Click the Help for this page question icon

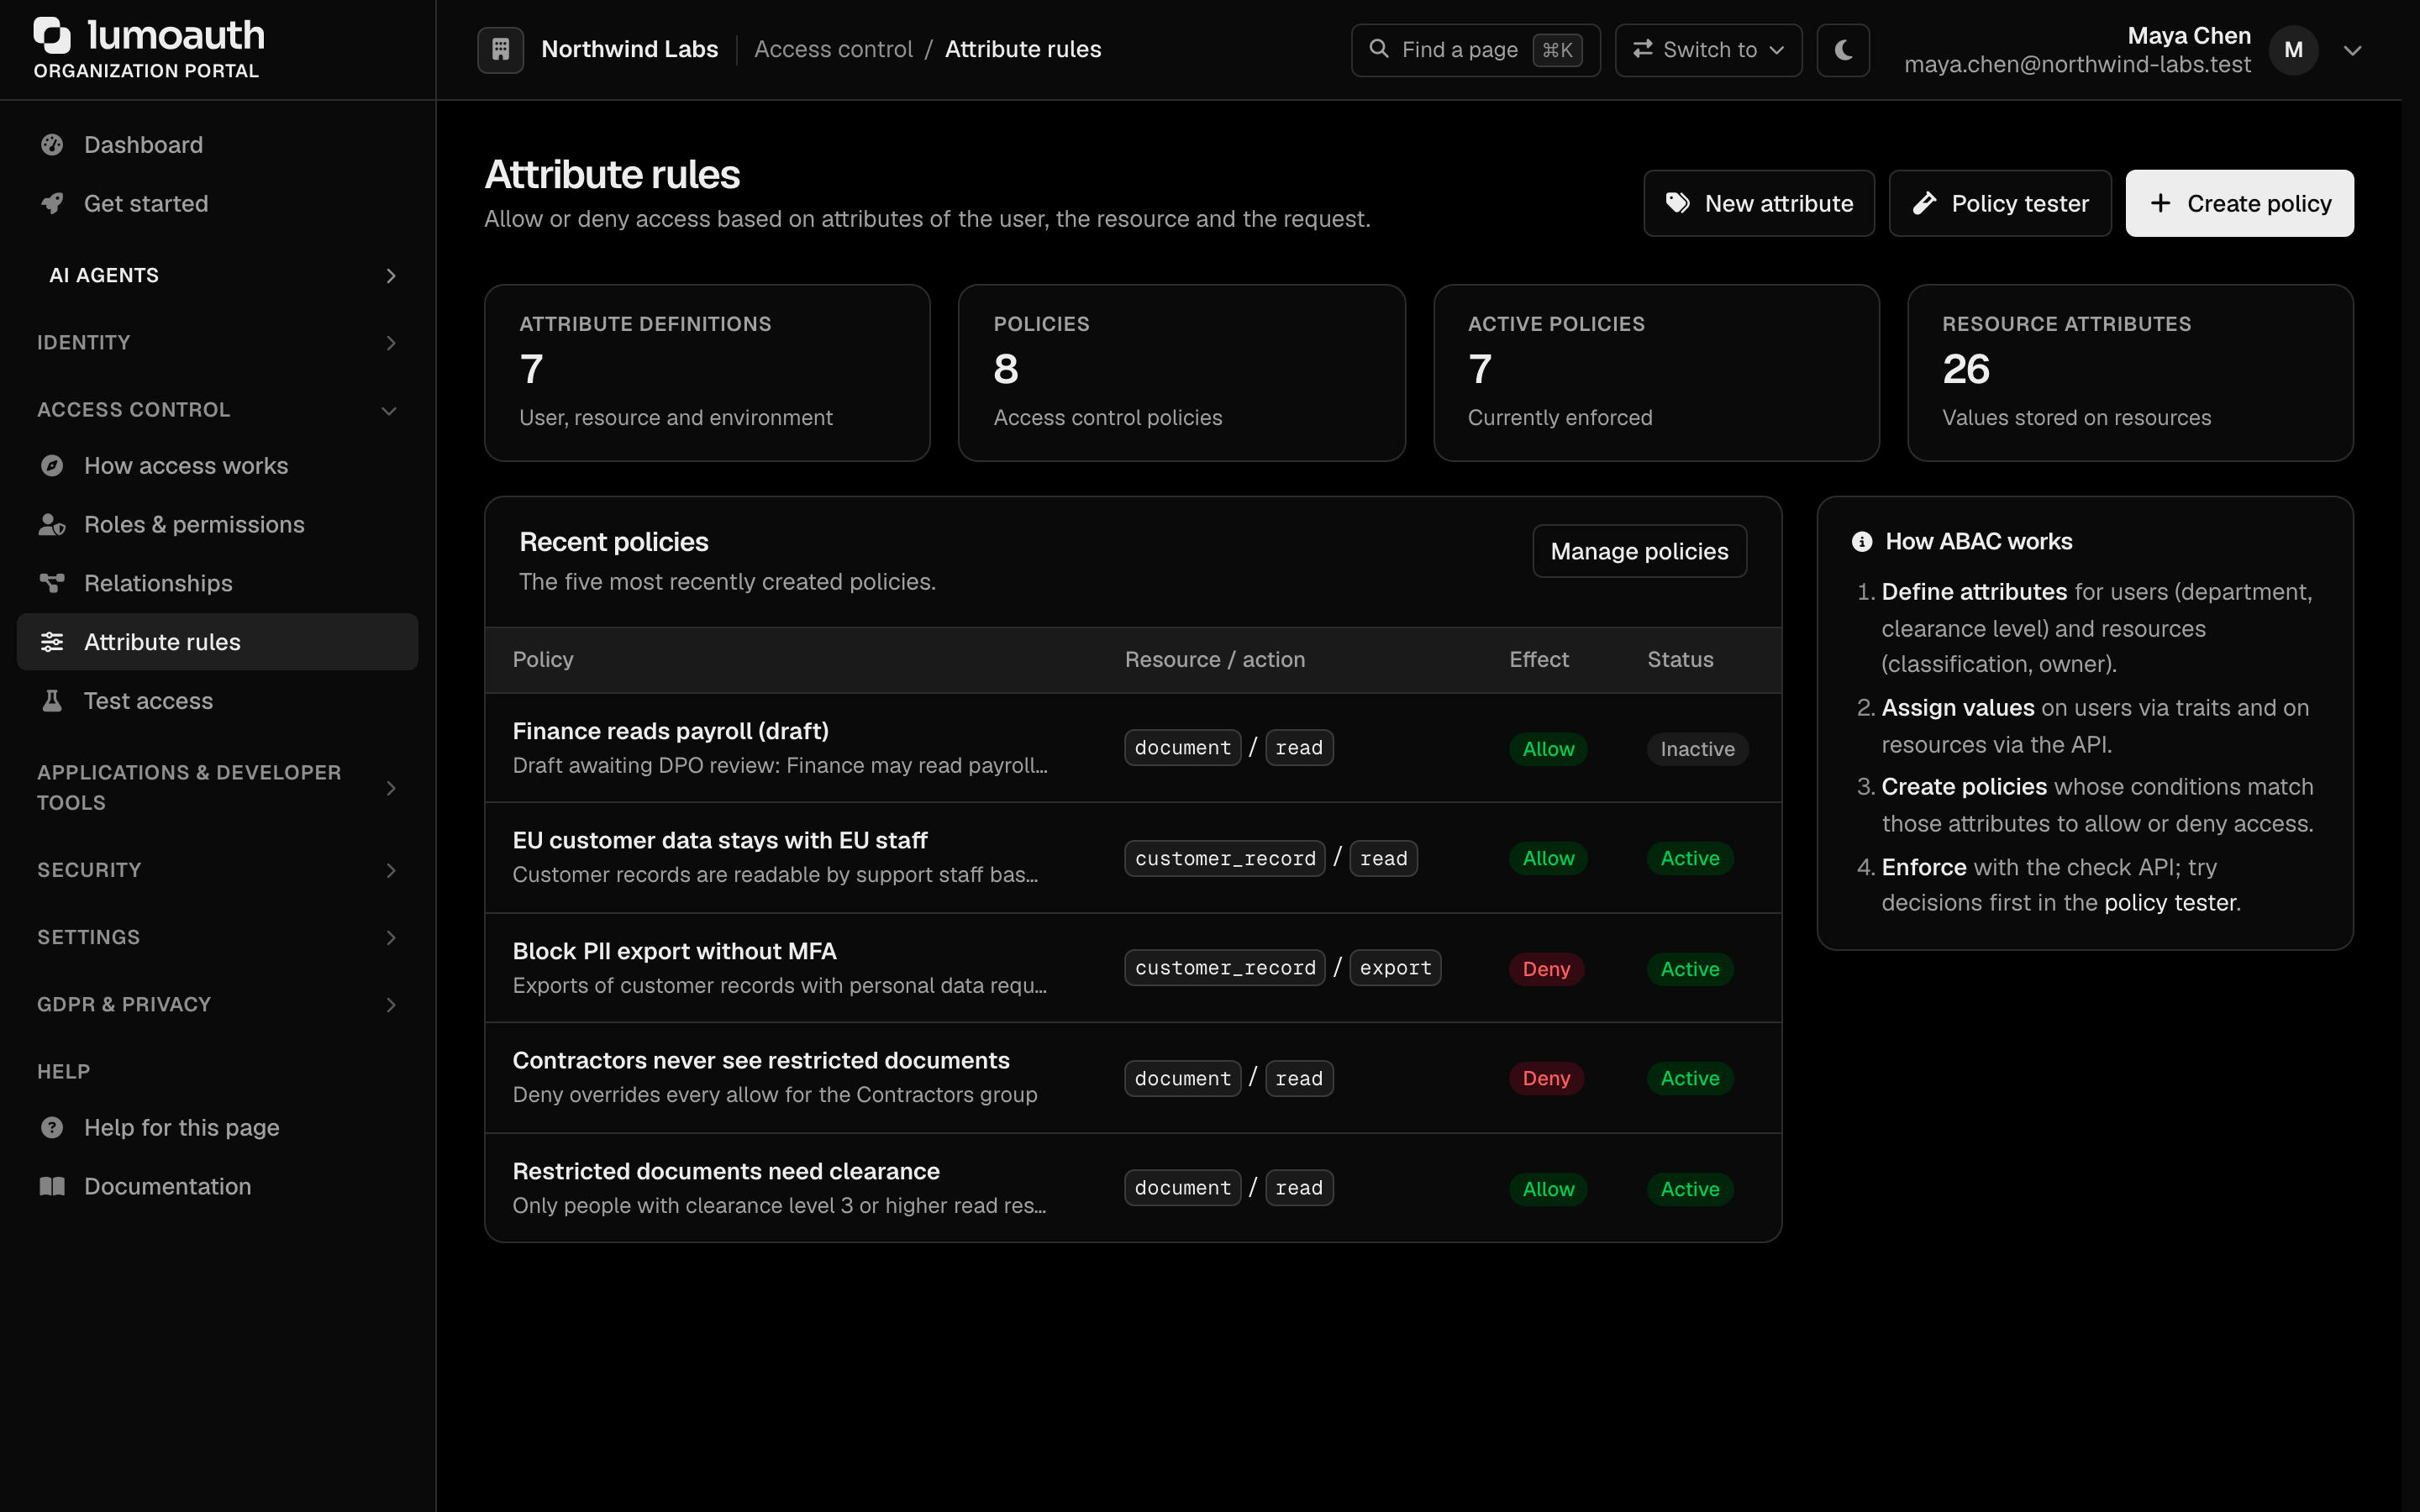click(x=52, y=1128)
